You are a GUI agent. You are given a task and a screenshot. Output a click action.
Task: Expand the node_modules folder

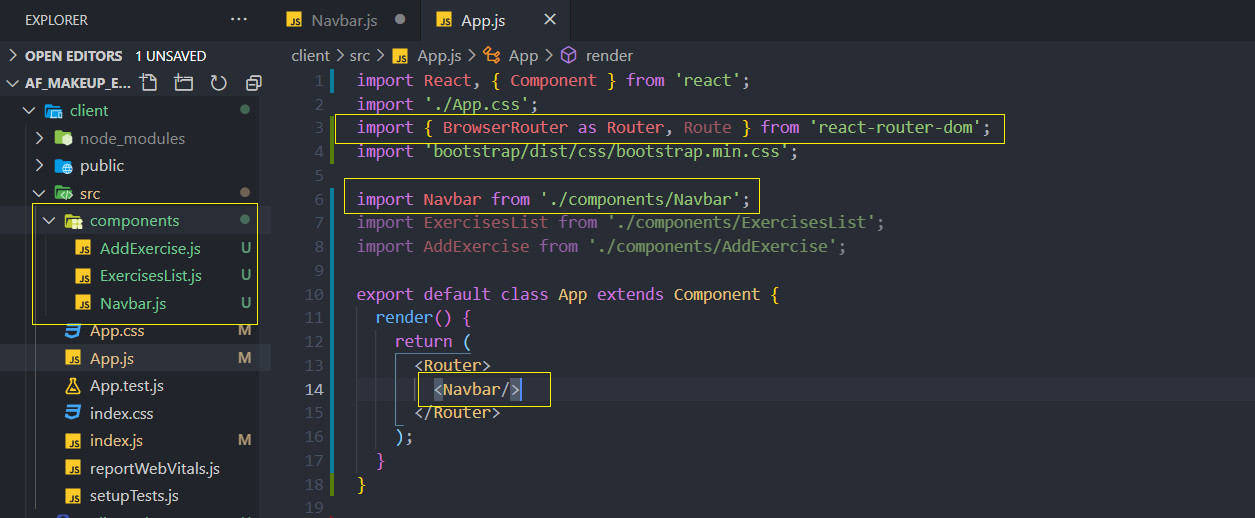click(40, 138)
